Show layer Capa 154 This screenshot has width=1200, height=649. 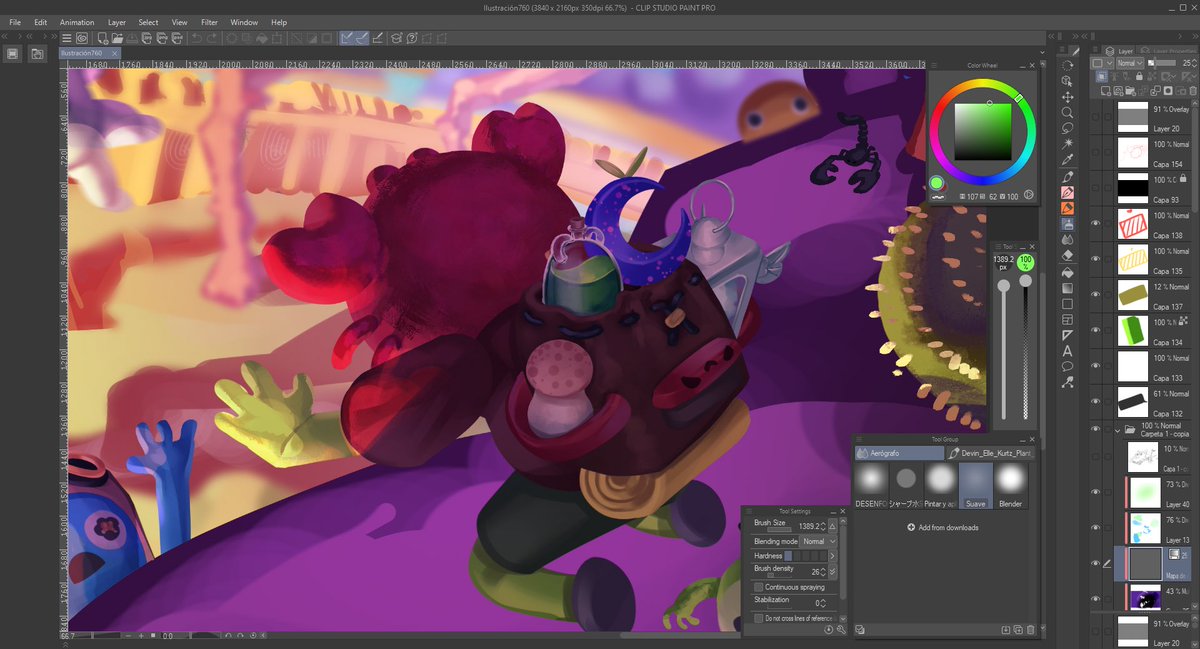click(1095, 152)
